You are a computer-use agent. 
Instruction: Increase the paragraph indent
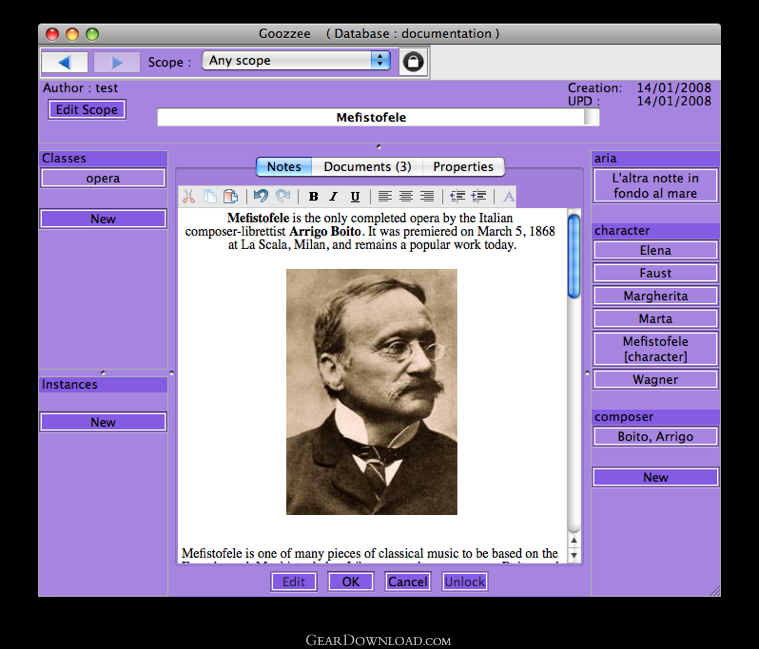point(479,196)
